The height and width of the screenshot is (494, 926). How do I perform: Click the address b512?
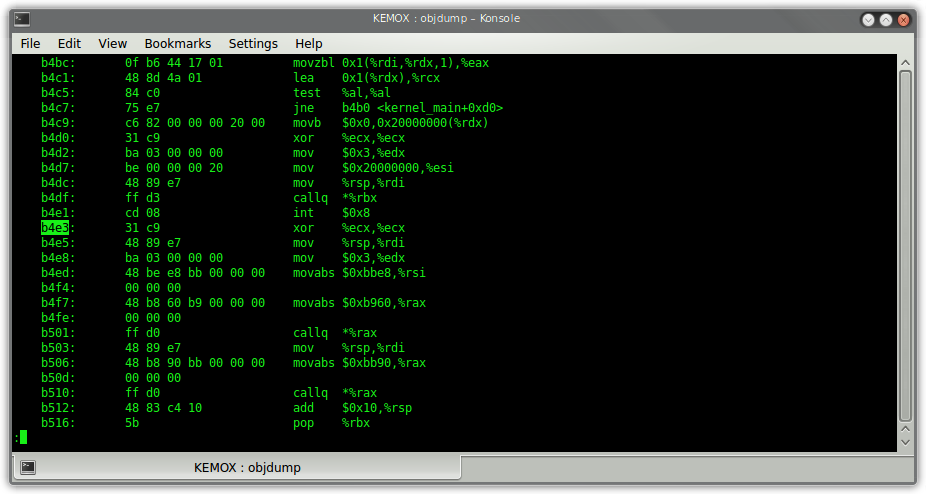[58, 408]
